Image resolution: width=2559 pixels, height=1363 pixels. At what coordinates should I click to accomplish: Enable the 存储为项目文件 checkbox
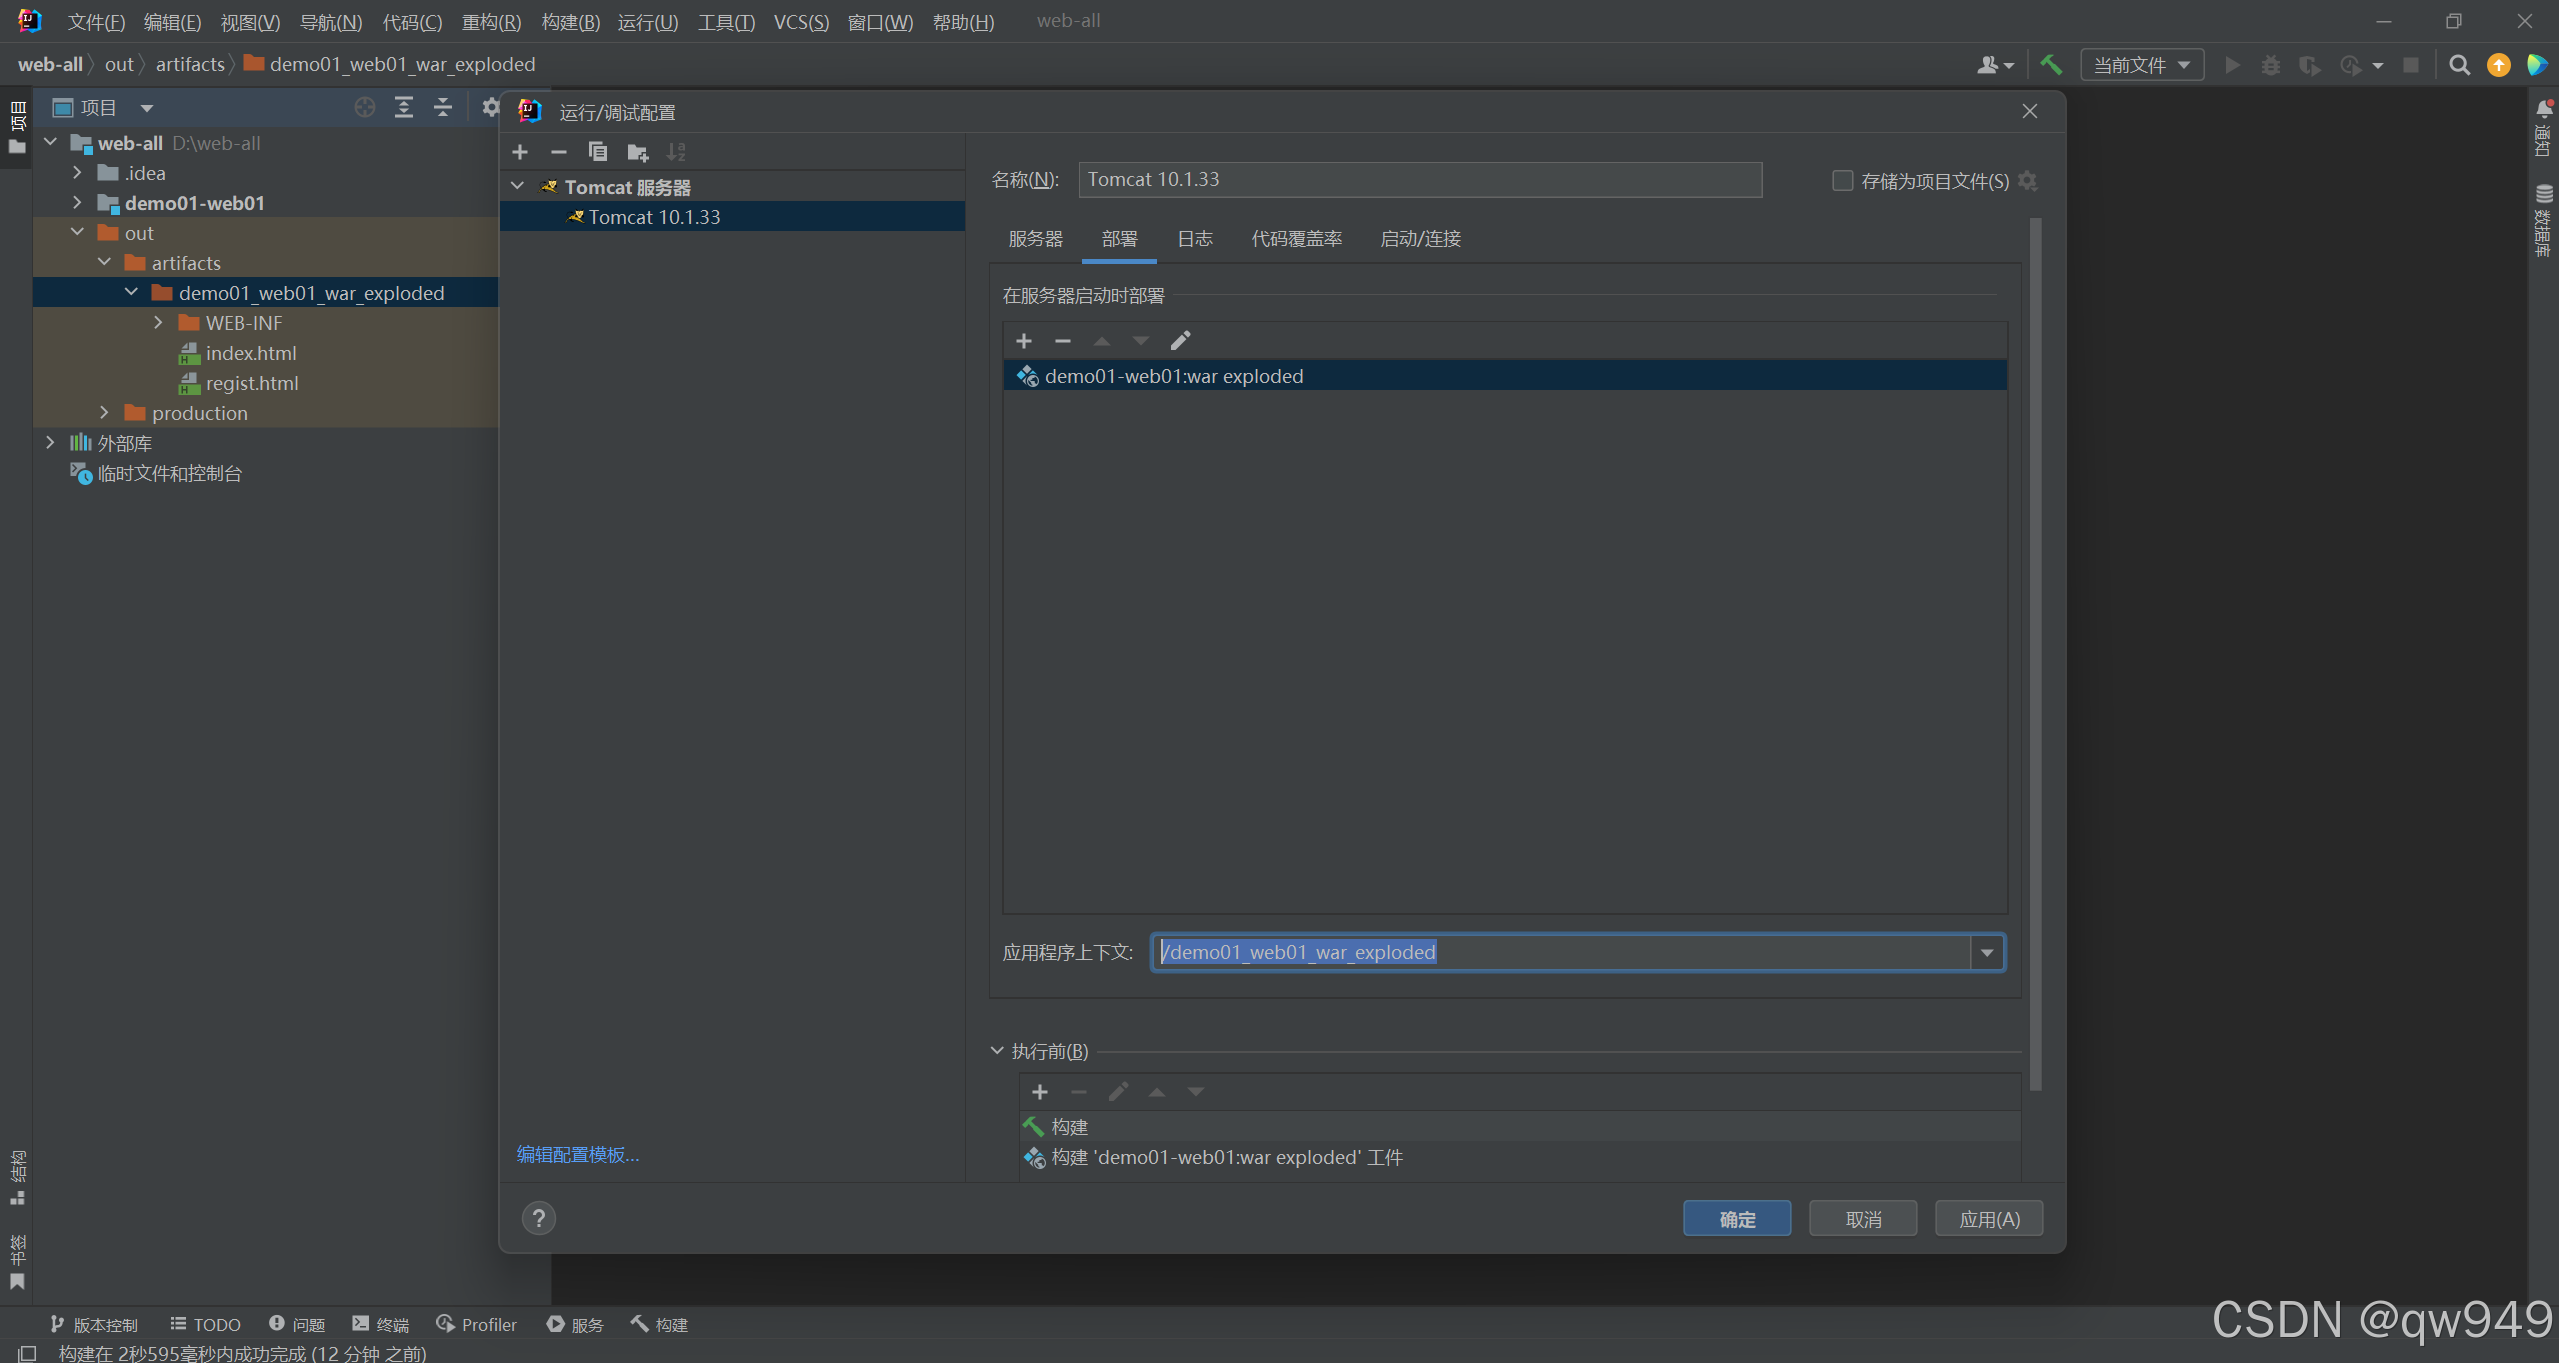pos(1842,181)
